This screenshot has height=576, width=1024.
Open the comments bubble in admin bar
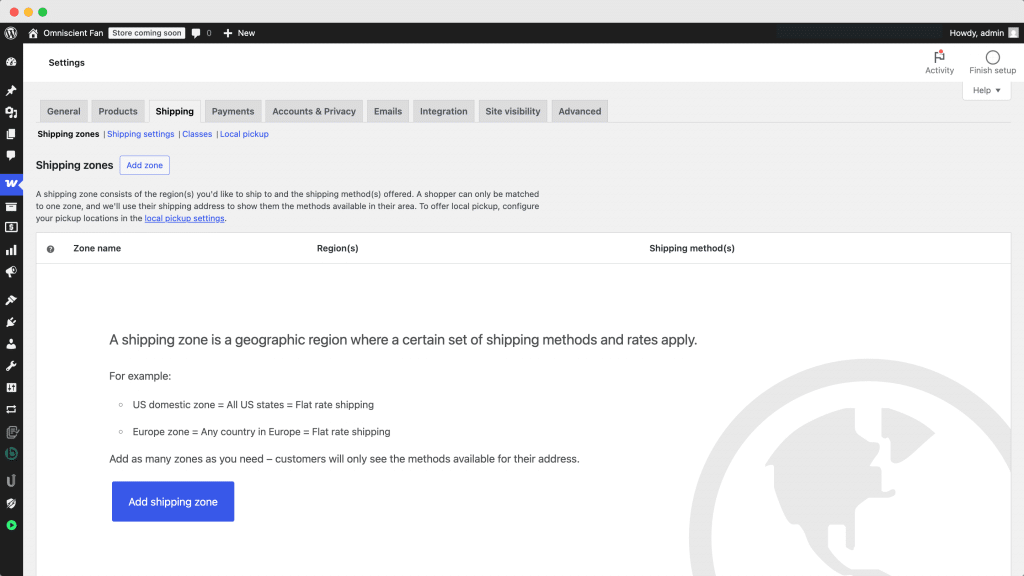(196, 33)
